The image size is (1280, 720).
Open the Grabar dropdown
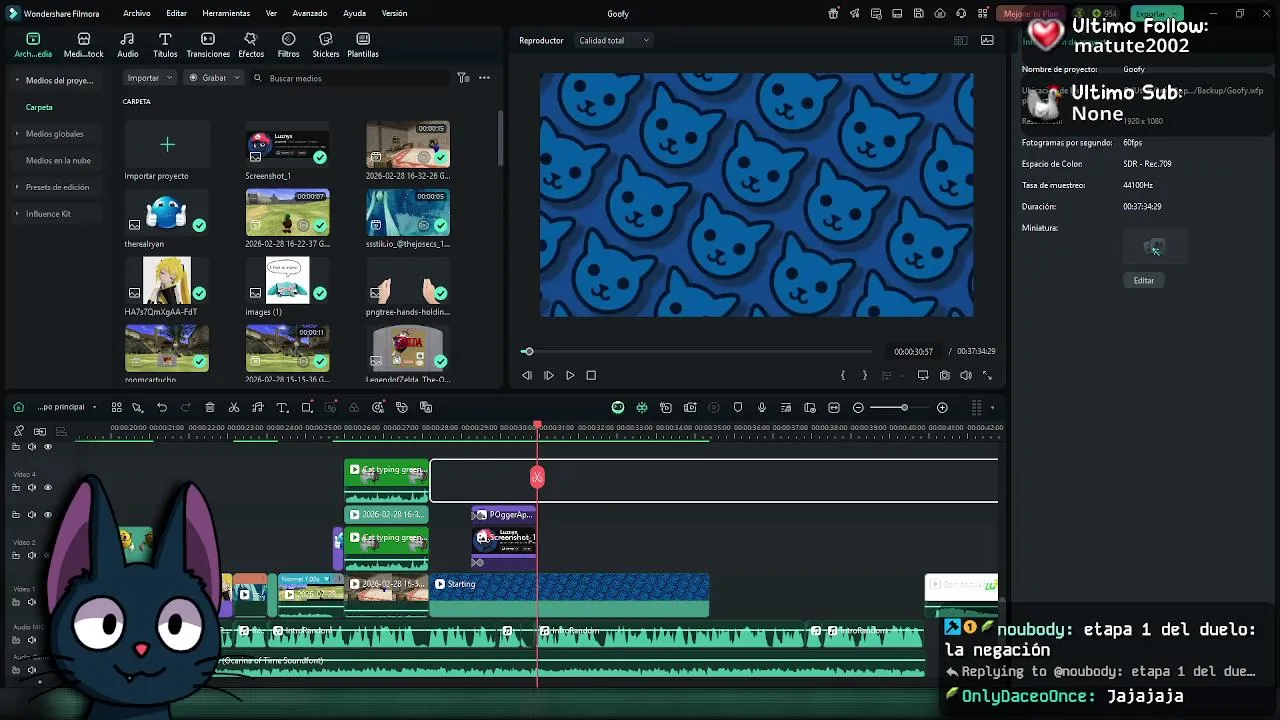215,78
